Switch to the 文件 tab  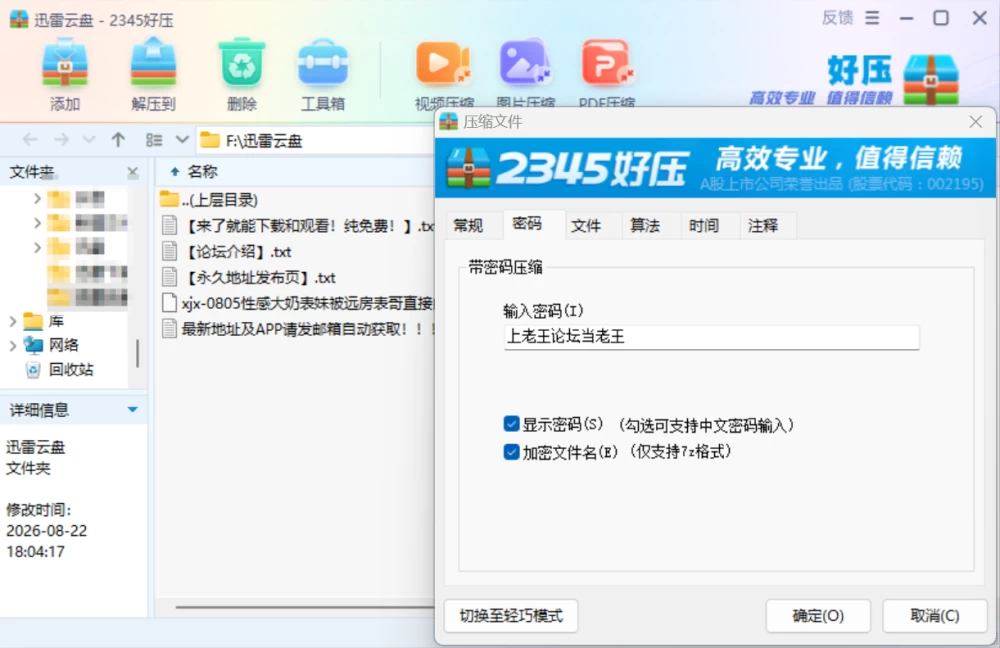pyautogui.click(x=585, y=225)
